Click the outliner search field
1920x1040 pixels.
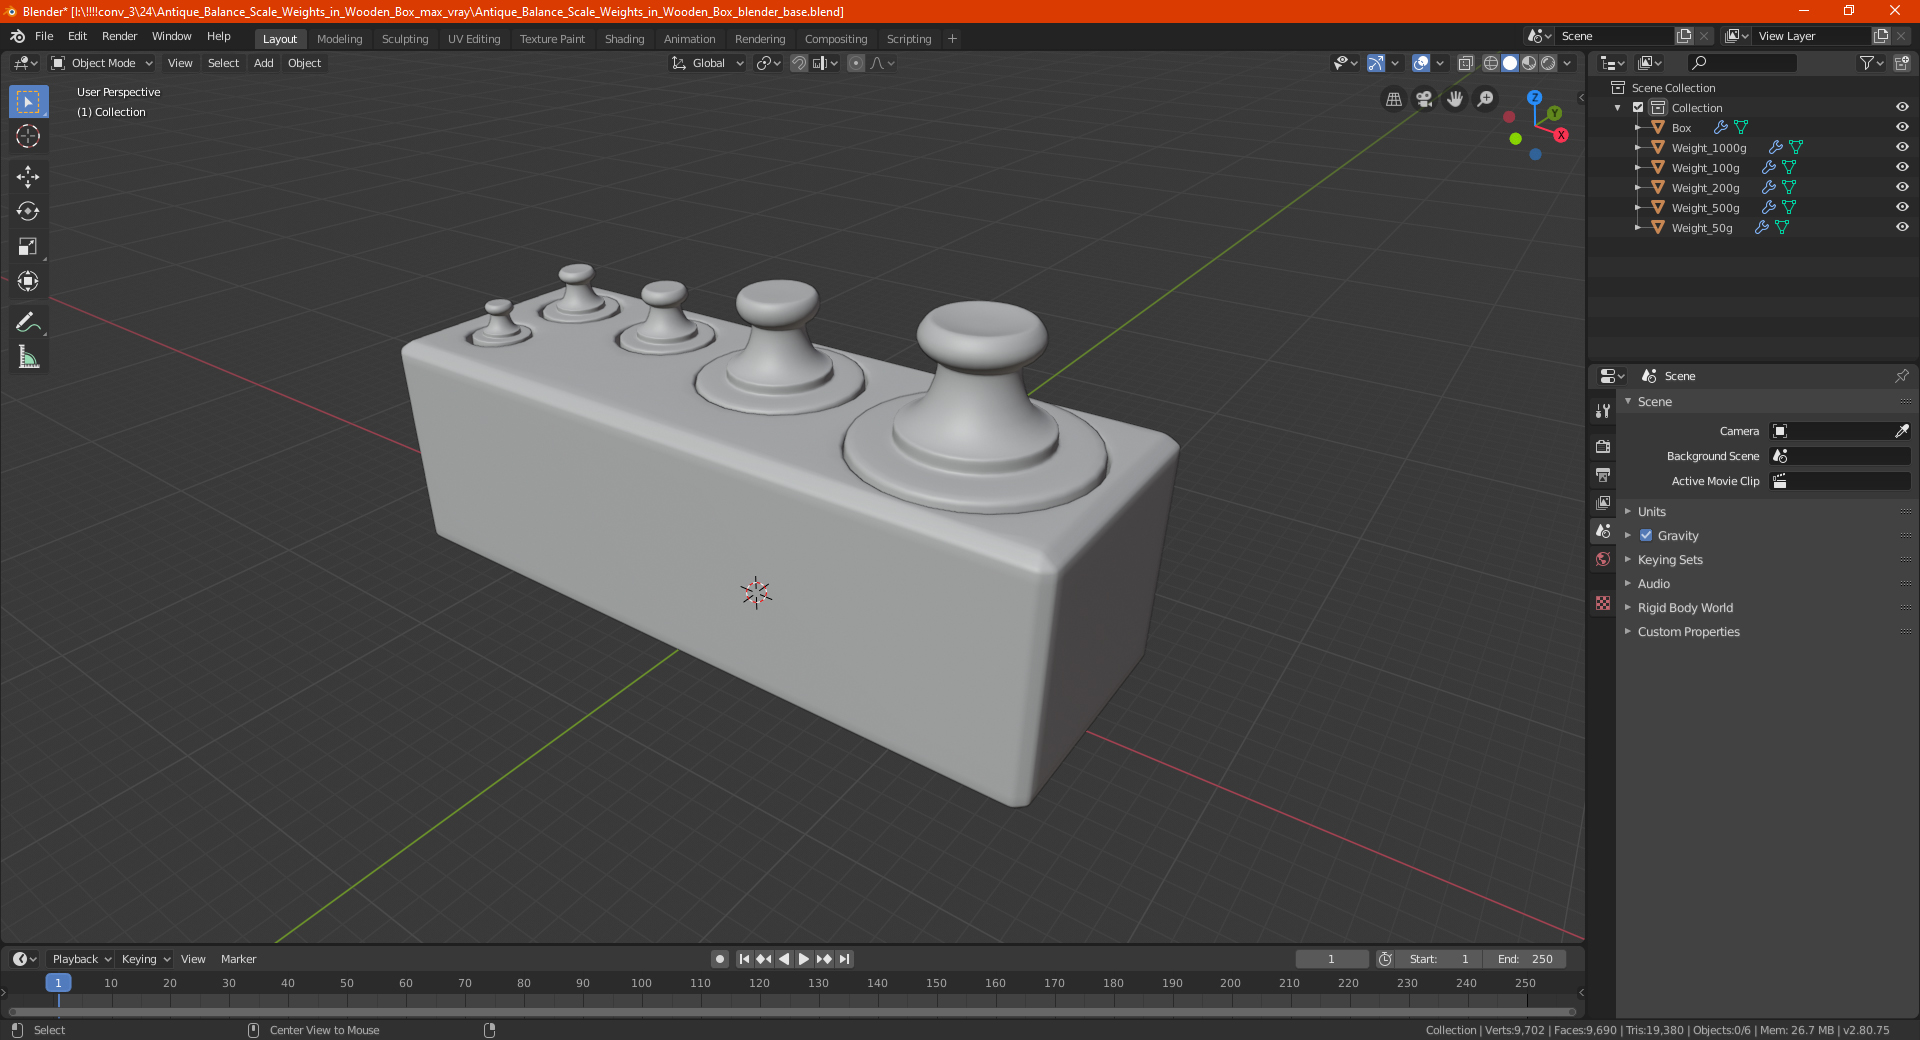[1741, 63]
